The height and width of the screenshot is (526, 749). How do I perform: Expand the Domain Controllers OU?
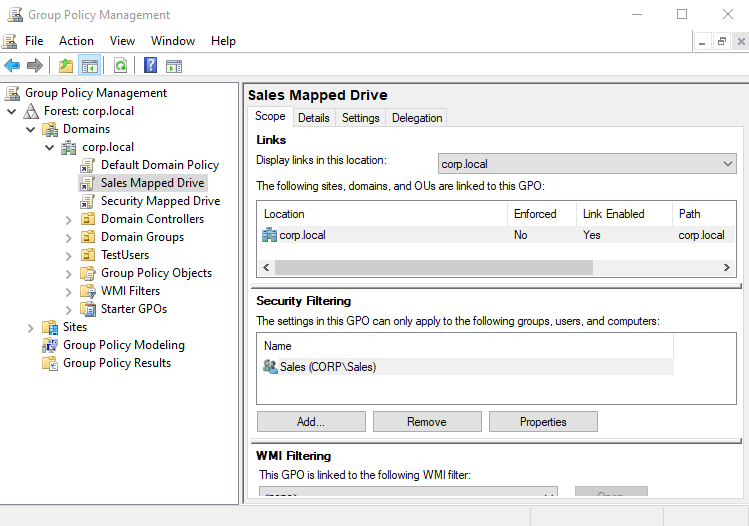(x=68, y=220)
